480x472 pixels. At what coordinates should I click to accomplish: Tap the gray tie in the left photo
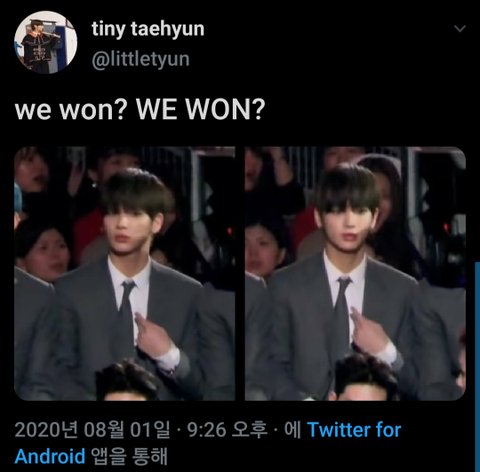[126, 313]
